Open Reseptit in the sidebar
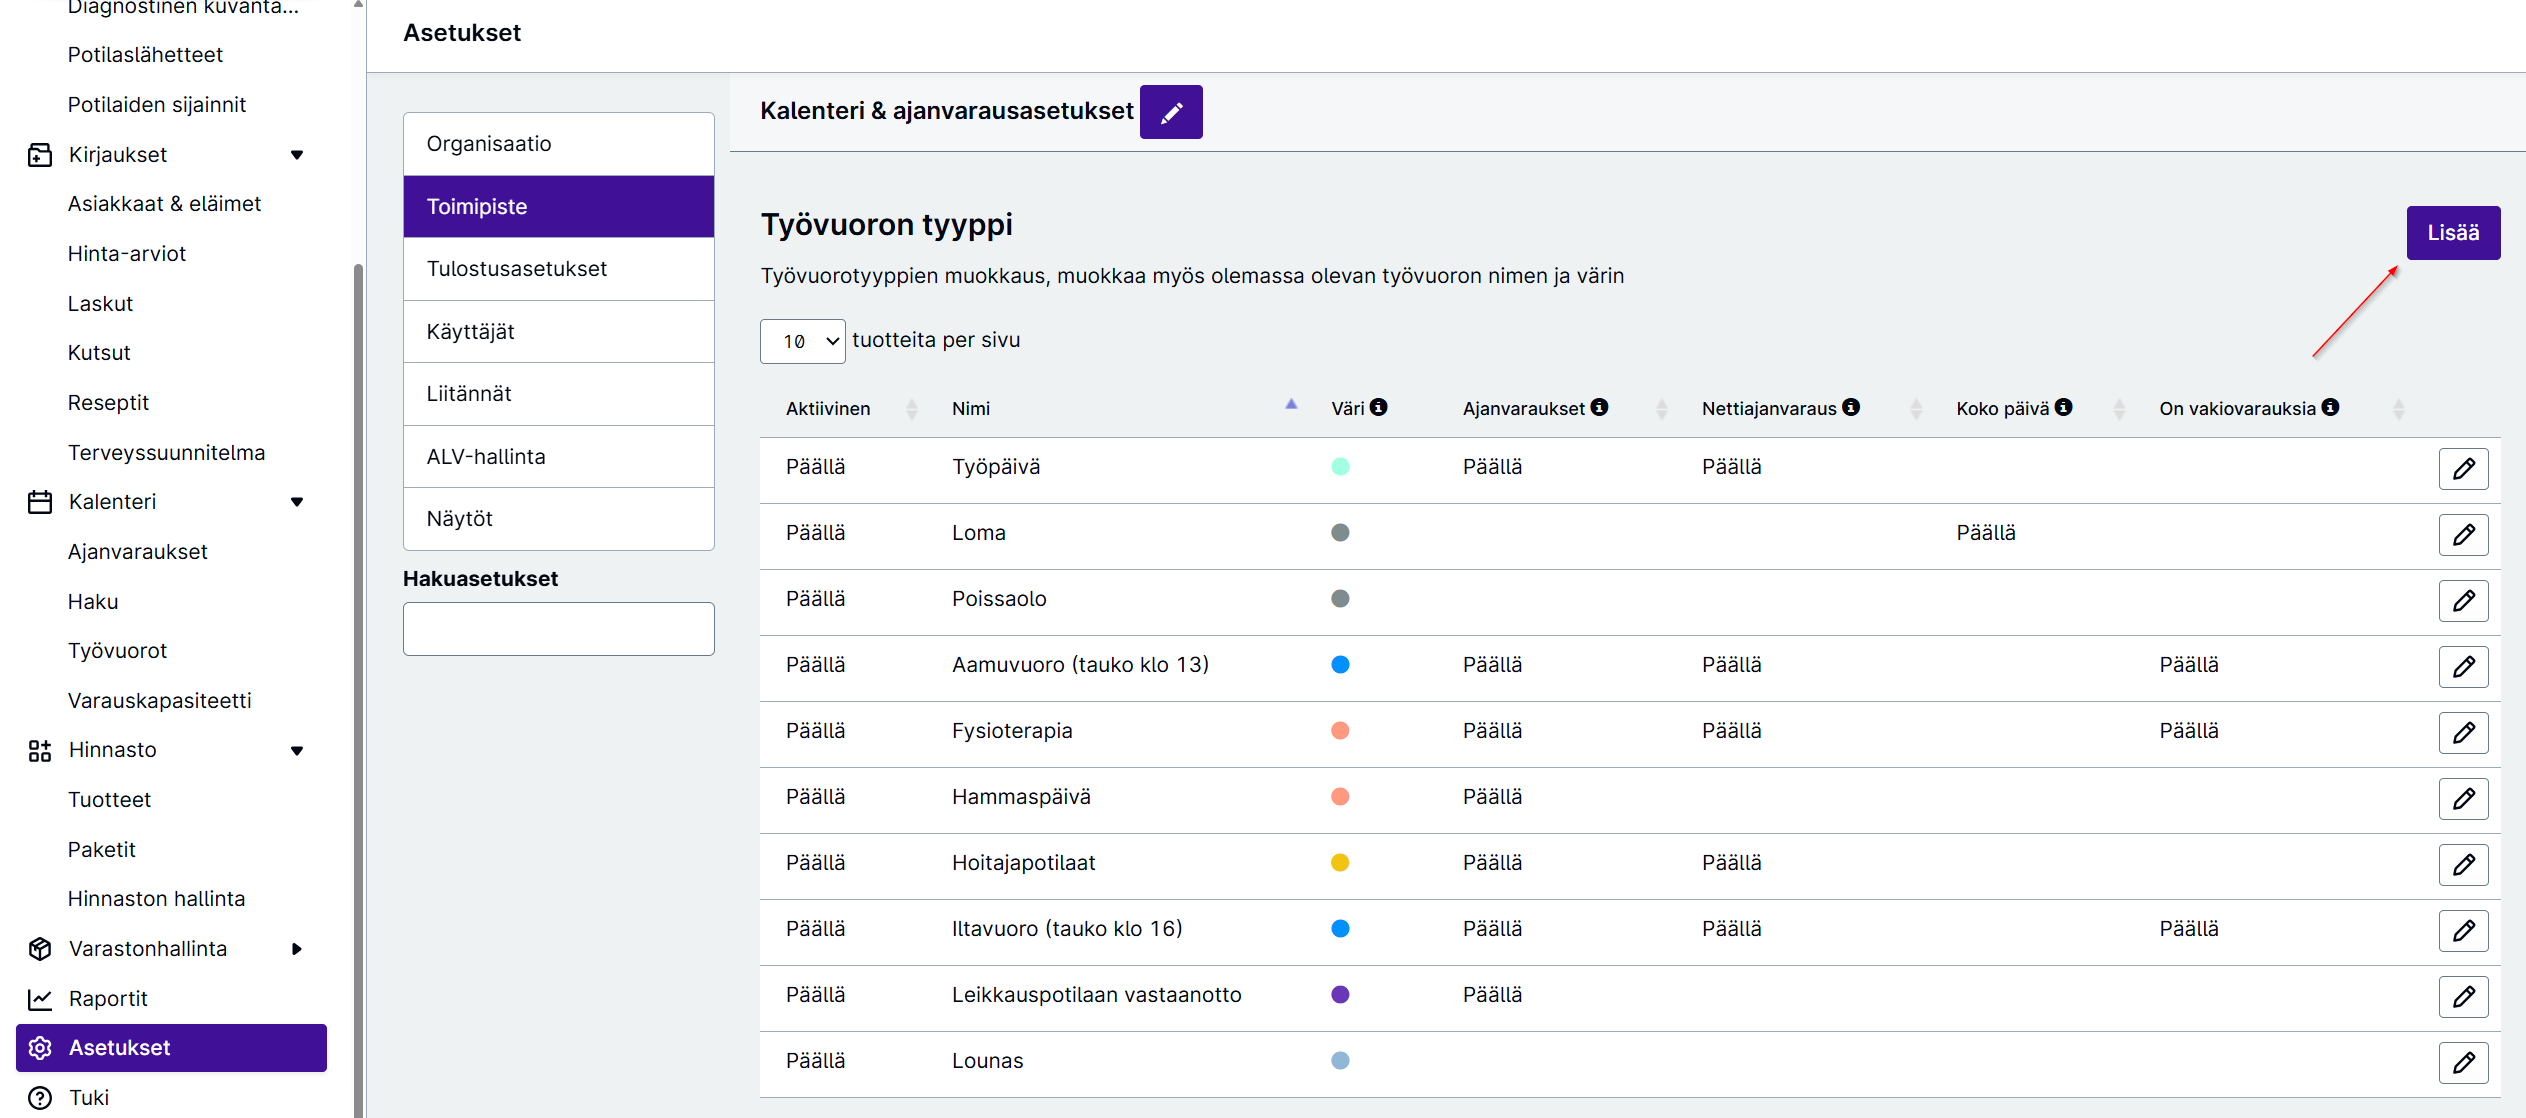Image resolution: width=2526 pixels, height=1118 pixels. 108,403
